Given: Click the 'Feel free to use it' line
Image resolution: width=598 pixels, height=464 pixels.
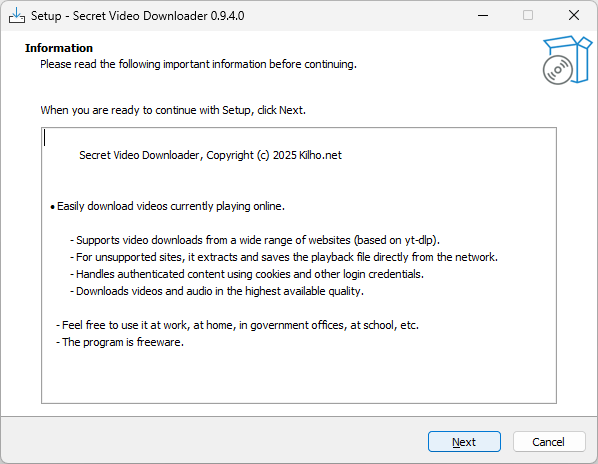Looking at the screenshot, I should point(238,325).
